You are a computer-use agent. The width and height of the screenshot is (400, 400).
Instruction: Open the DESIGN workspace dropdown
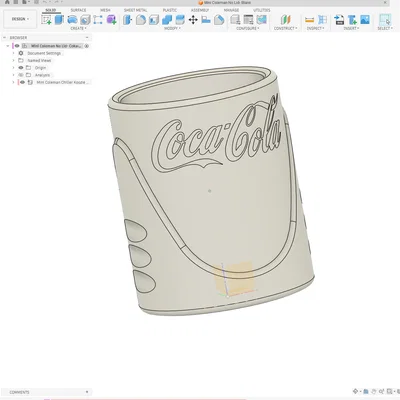click(20, 19)
